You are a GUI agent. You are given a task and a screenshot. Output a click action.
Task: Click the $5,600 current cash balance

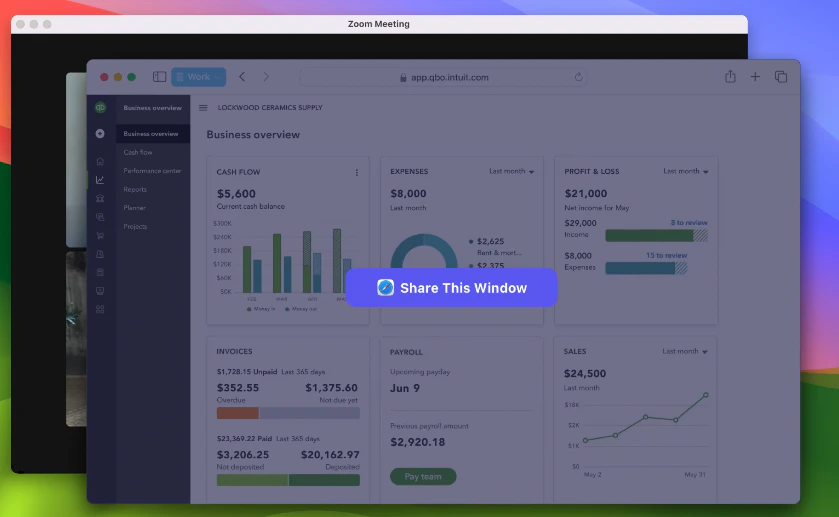[236, 194]
